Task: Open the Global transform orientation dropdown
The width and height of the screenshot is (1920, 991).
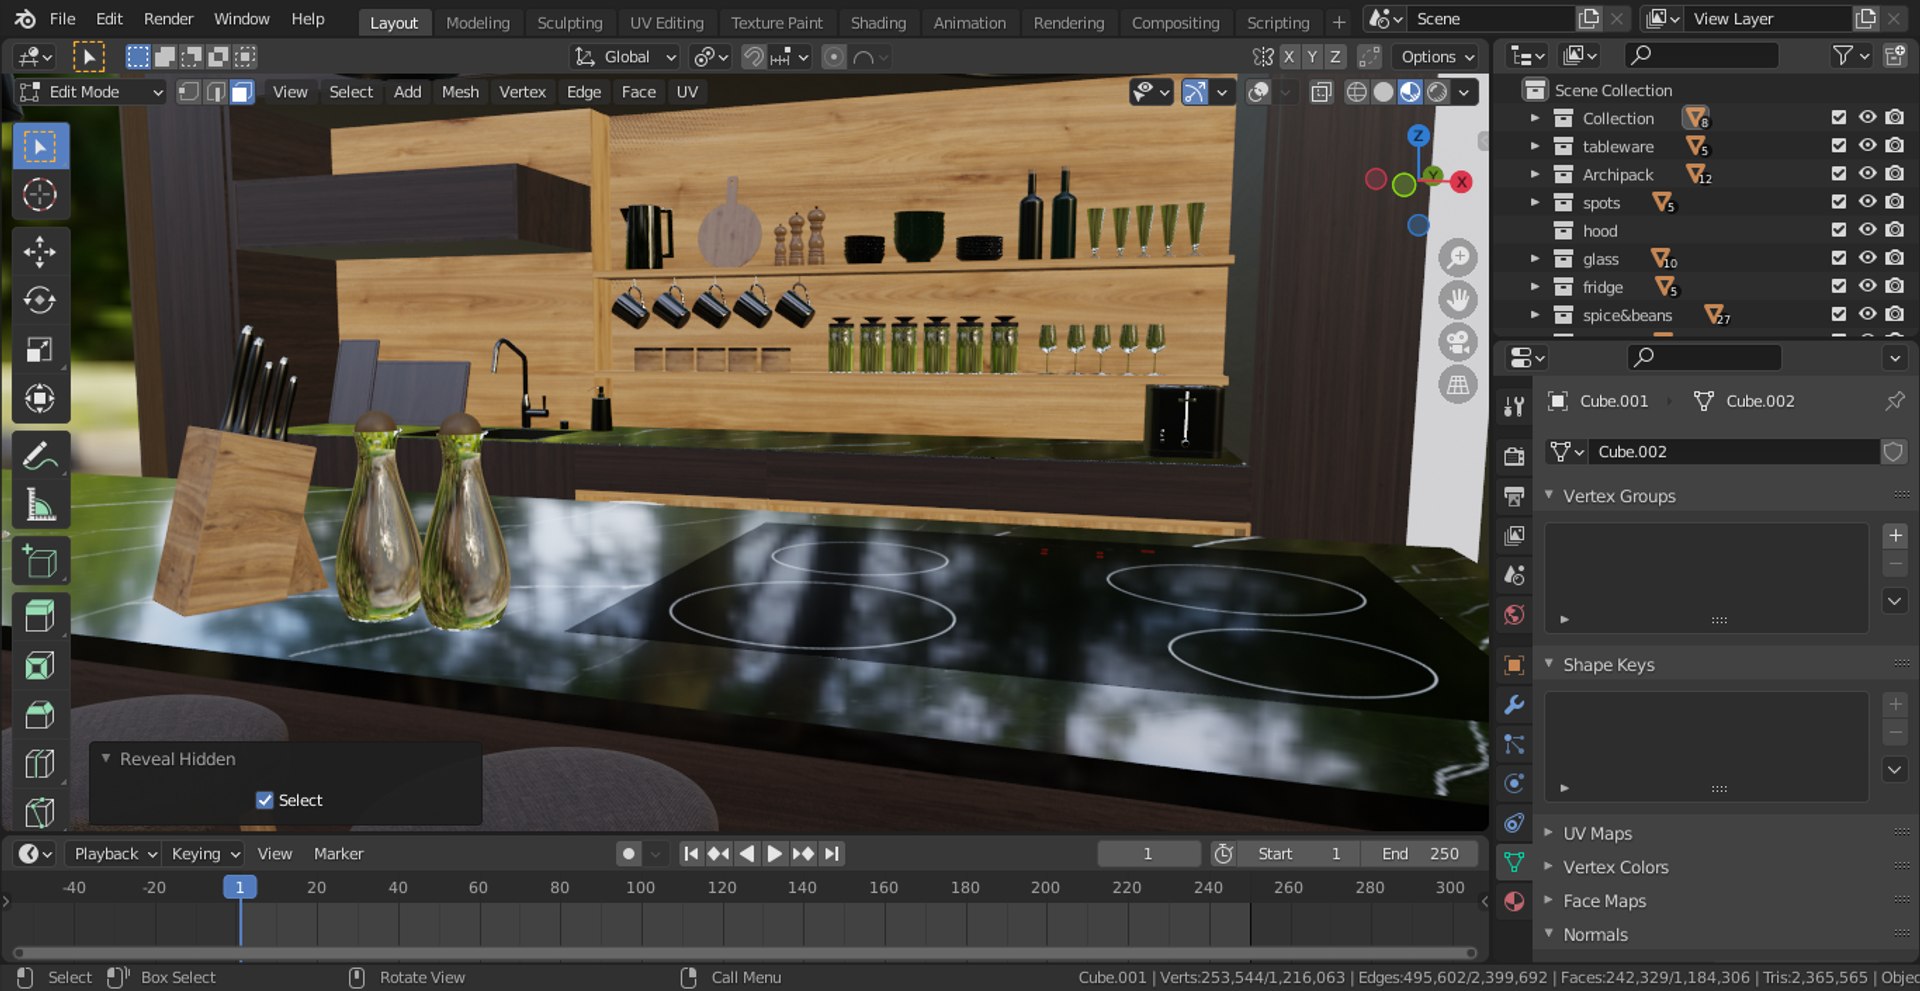Action: (625, 57)
